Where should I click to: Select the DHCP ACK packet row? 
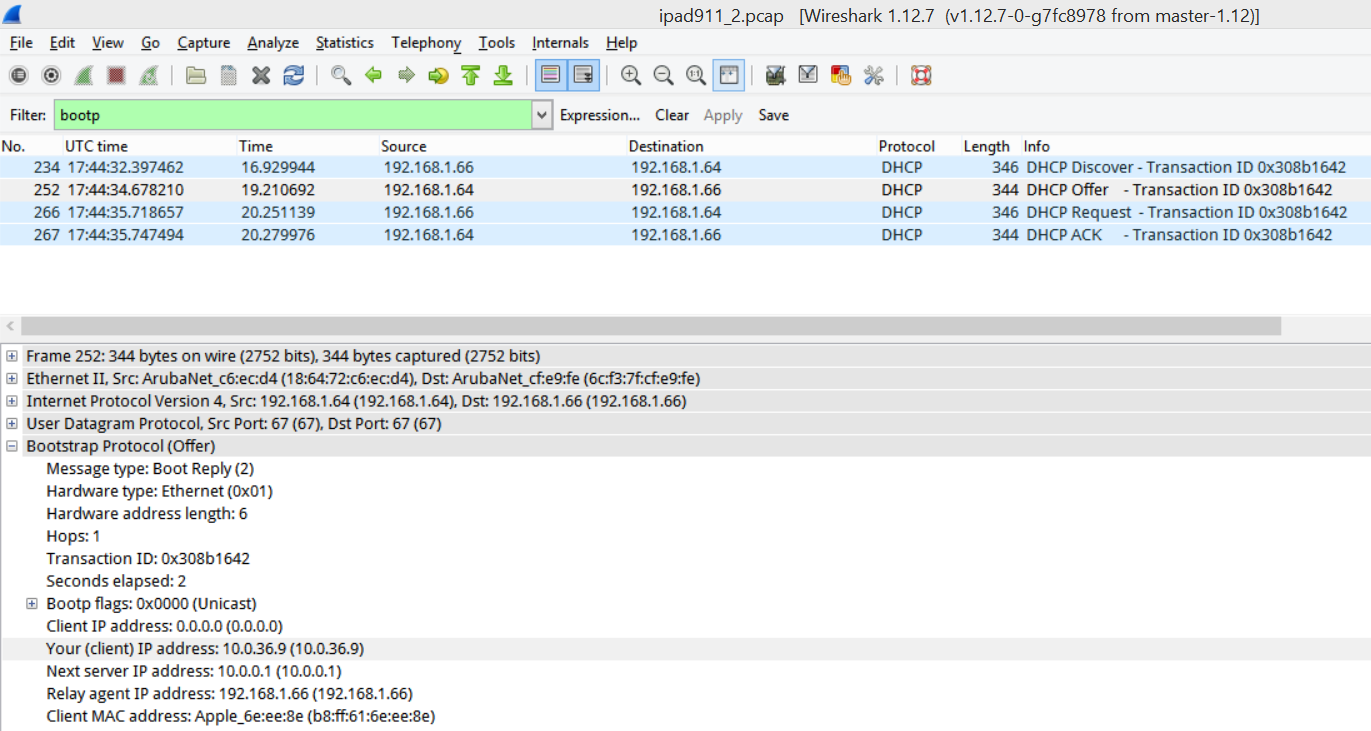coord(685,235)
